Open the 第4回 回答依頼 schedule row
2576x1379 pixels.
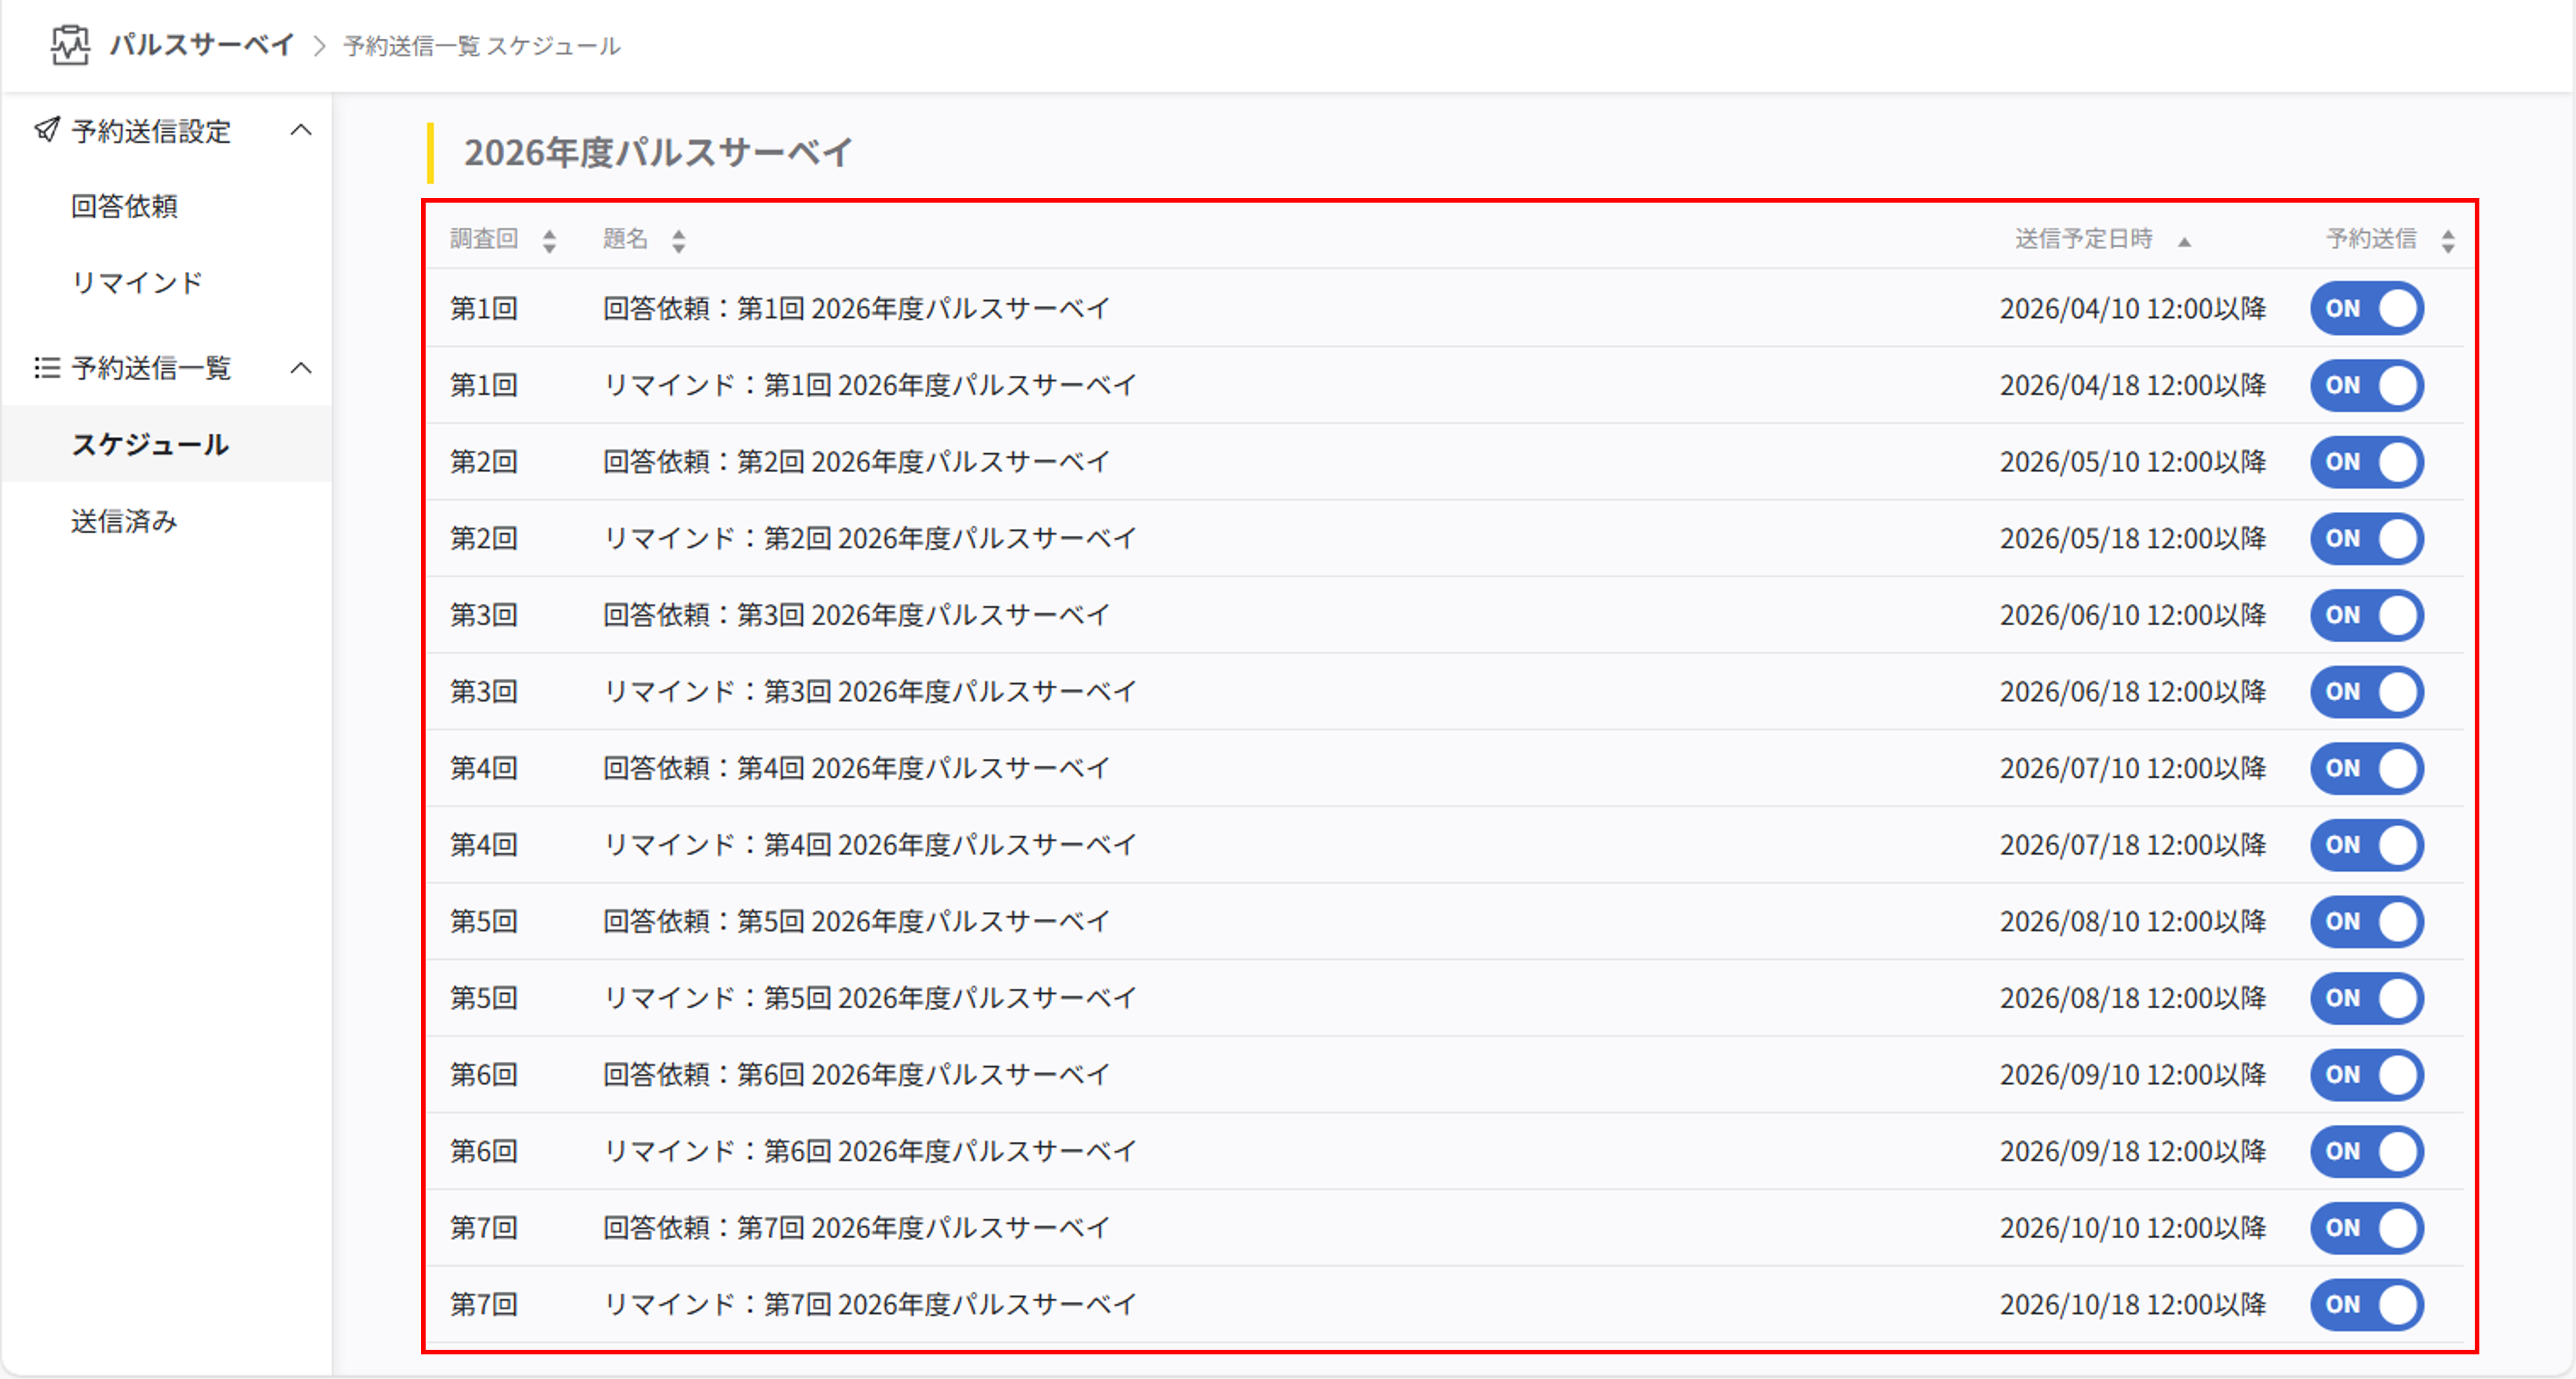coord(857,767)
